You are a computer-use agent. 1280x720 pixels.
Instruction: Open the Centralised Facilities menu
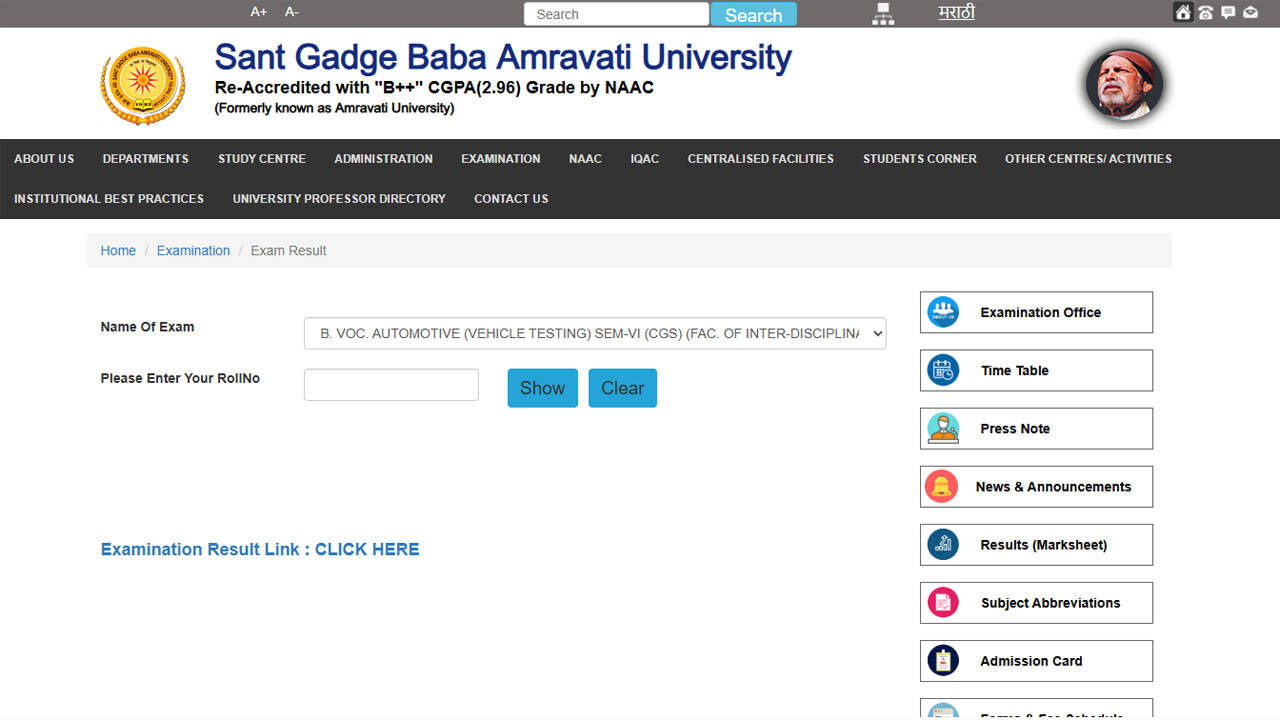tap(761, 158)
